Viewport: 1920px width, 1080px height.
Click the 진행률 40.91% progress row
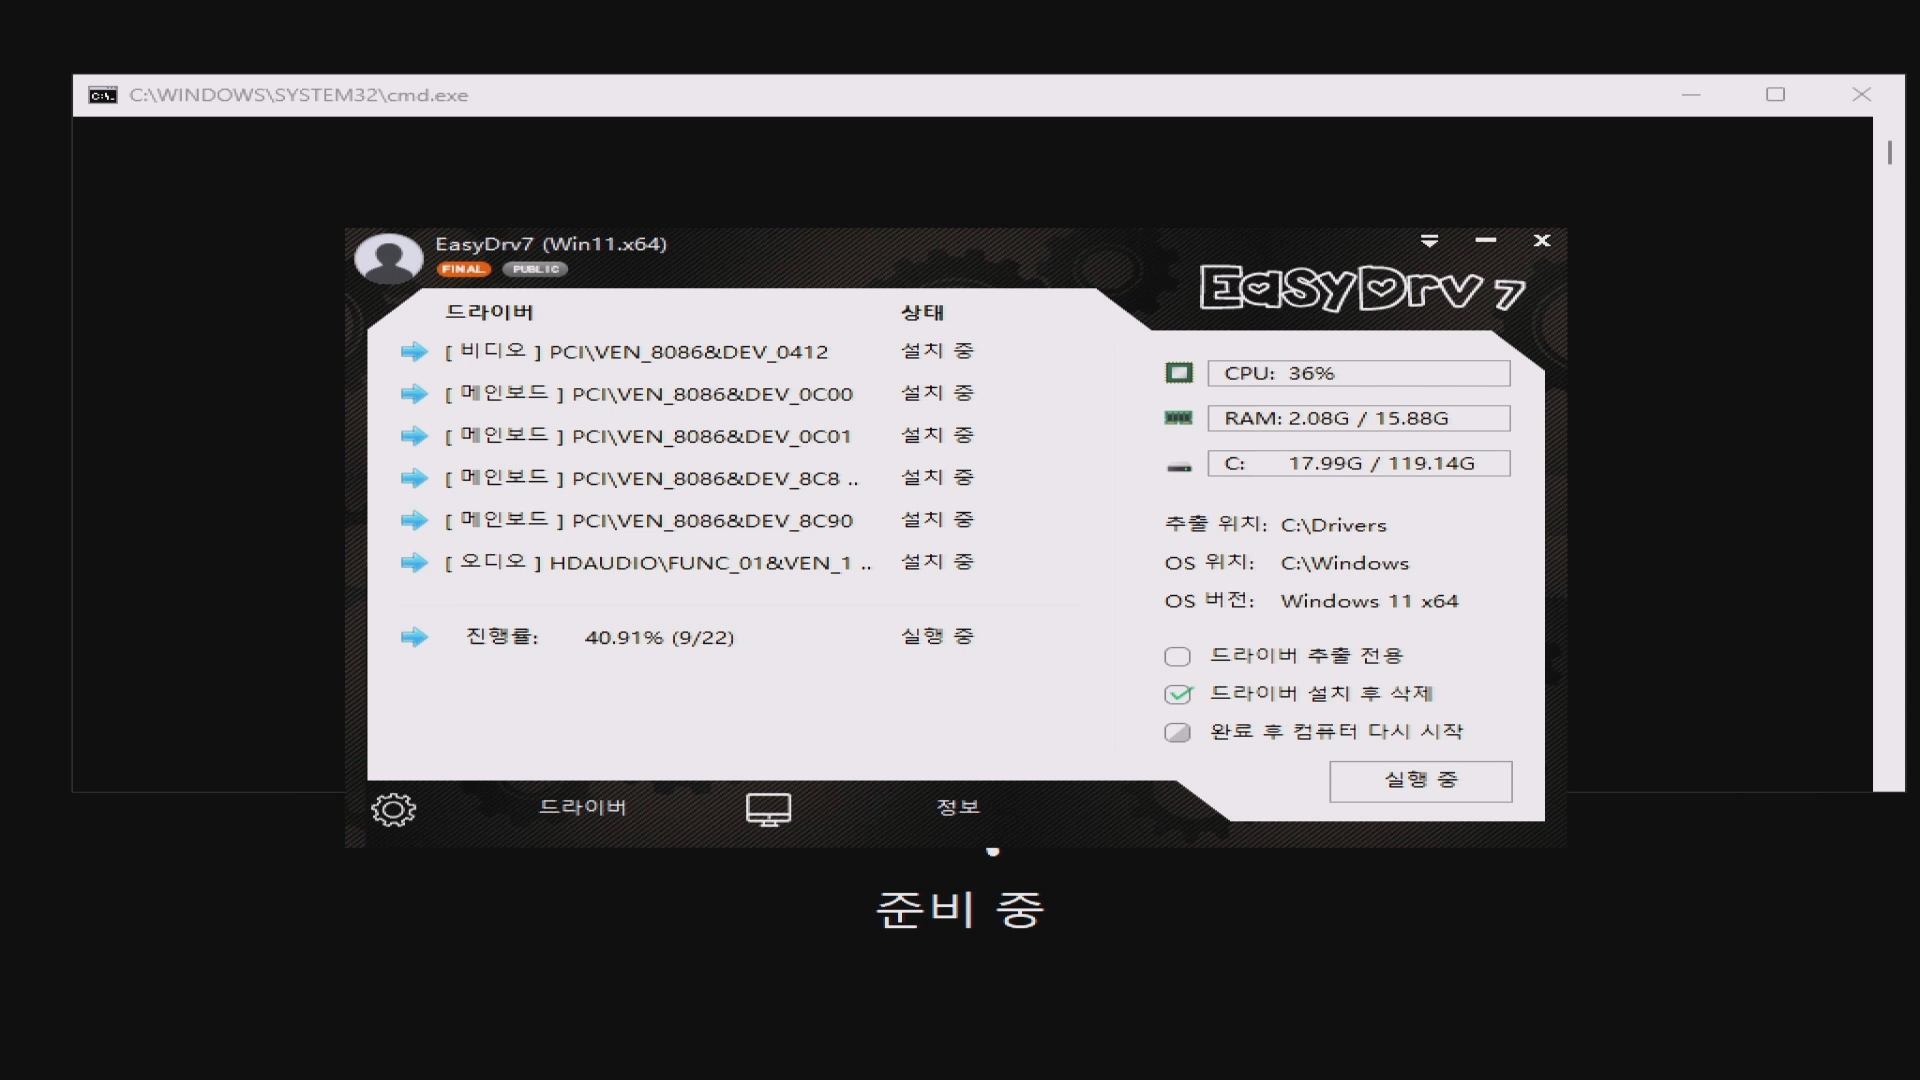pos(659,638)
